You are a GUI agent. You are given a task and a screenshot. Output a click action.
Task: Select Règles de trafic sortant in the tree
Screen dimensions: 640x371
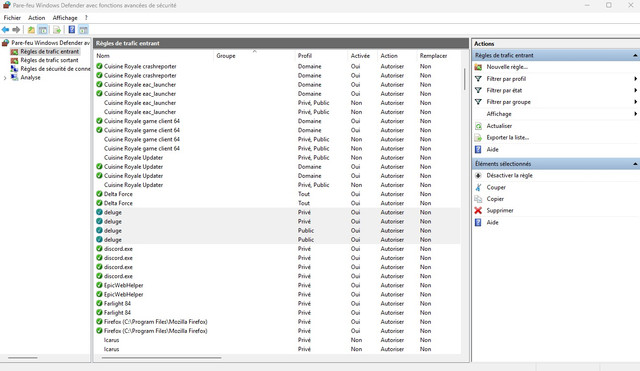tap(49, 60)
